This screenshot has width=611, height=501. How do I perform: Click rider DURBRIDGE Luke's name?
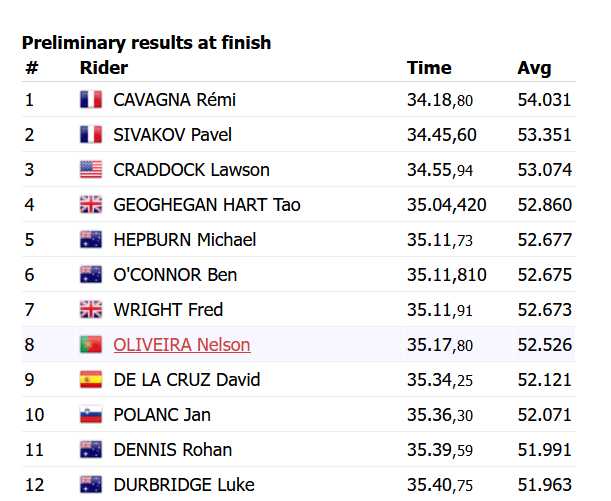tap(184, 485)
